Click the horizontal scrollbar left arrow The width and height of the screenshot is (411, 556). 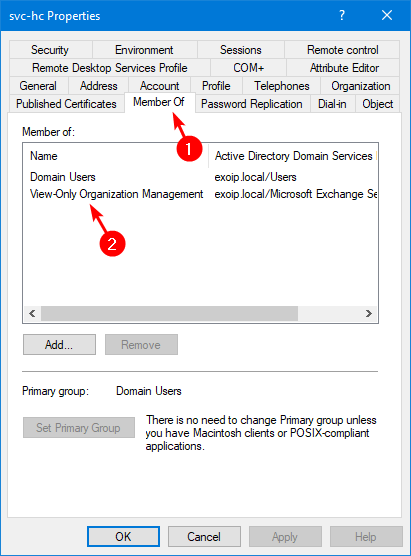point(32,313)
